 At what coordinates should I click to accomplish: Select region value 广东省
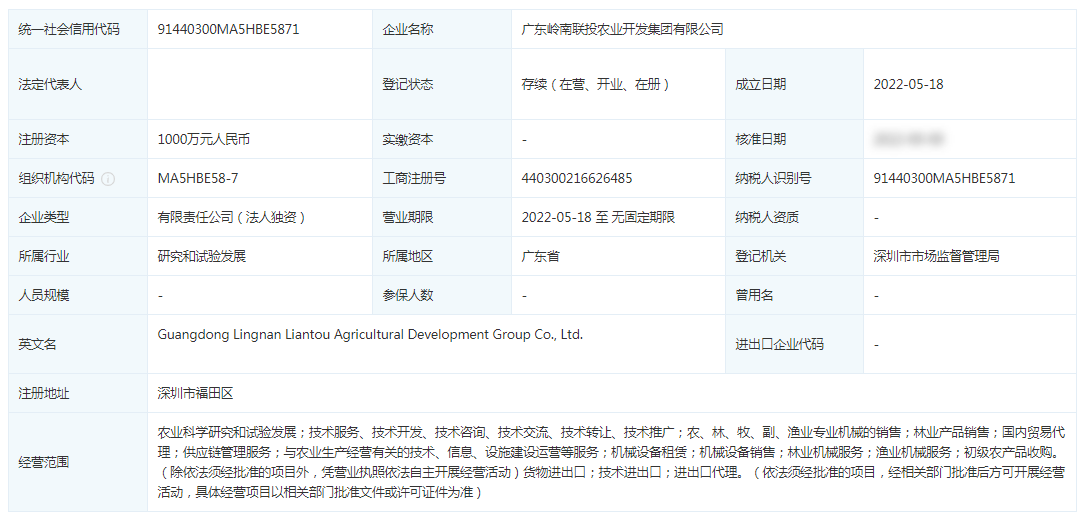[540, 256]
